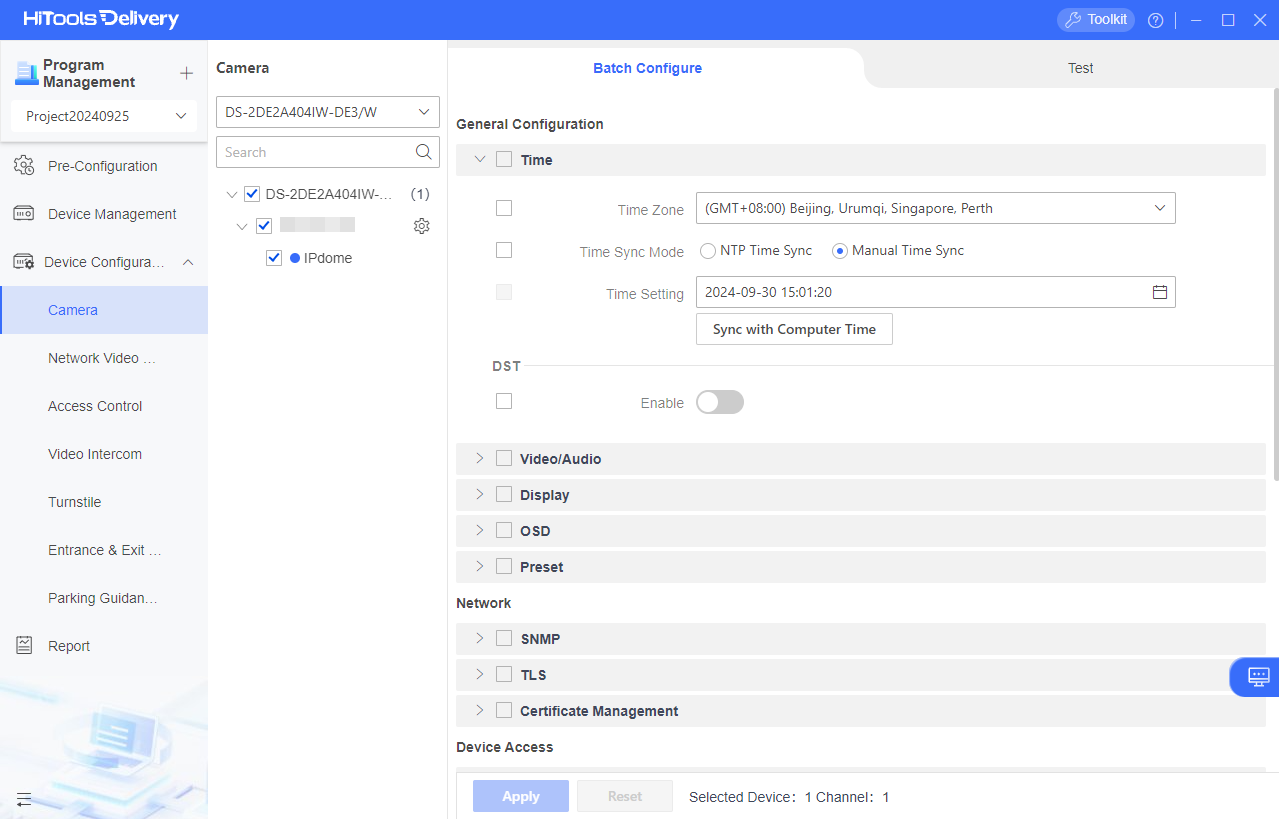Click the plus icon to add program

(186, 74)
